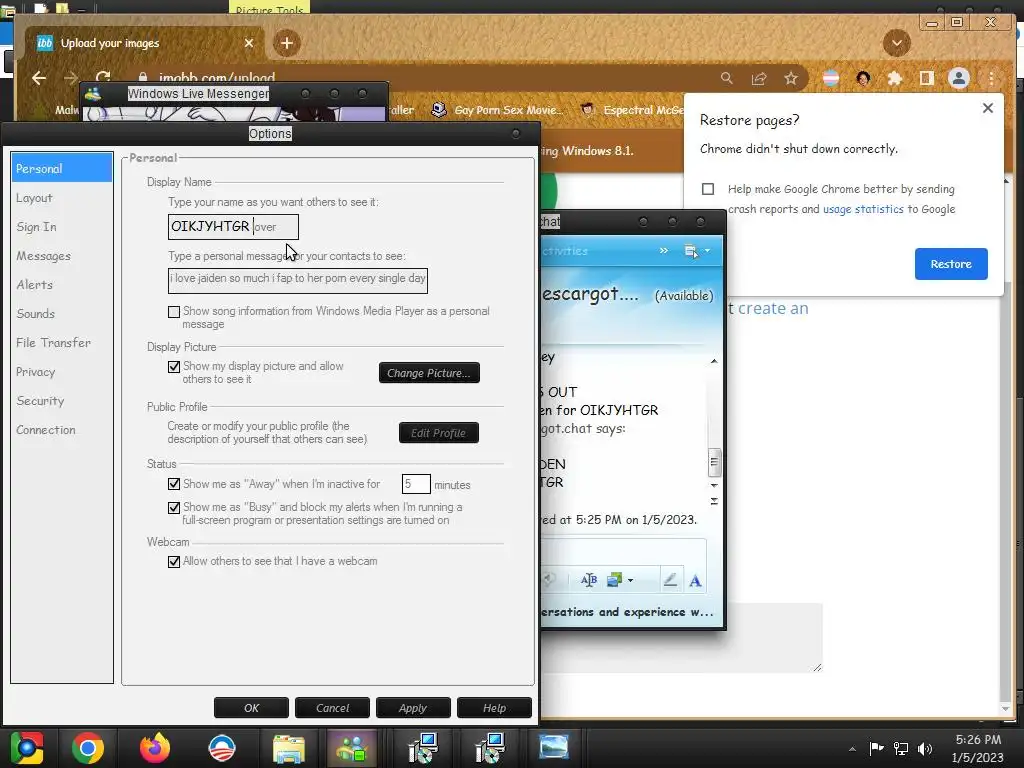The height and width of the screenshot is (768, 1024).
Task: Enable showing Windows Media Player song information
Action: (x=174, y=312)
